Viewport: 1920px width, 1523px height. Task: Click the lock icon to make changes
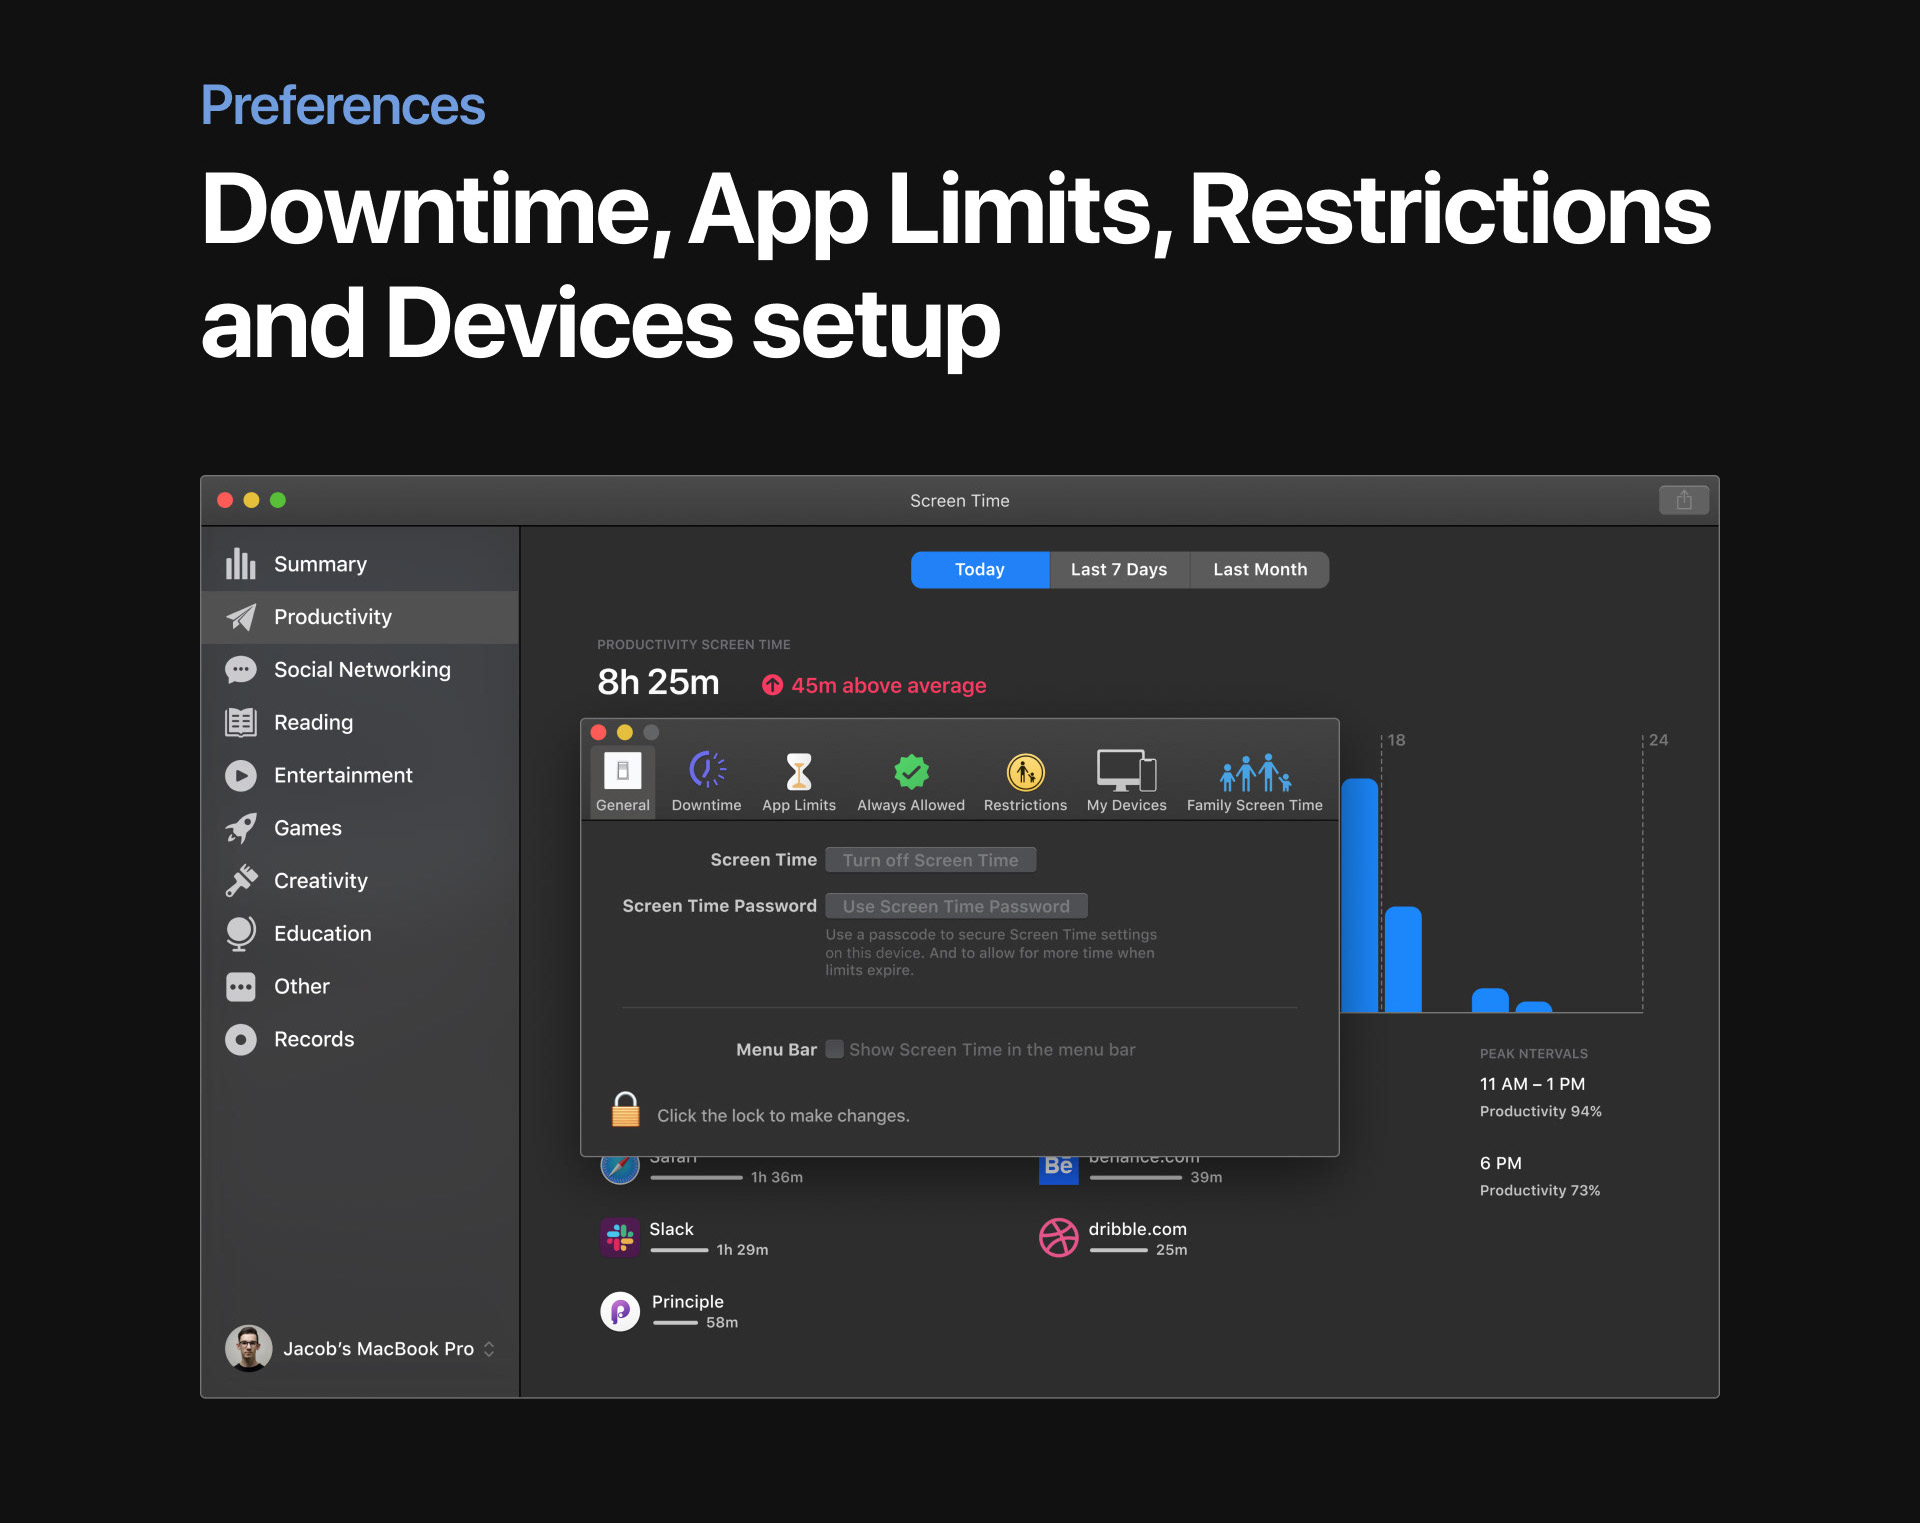coord(626,1110)
